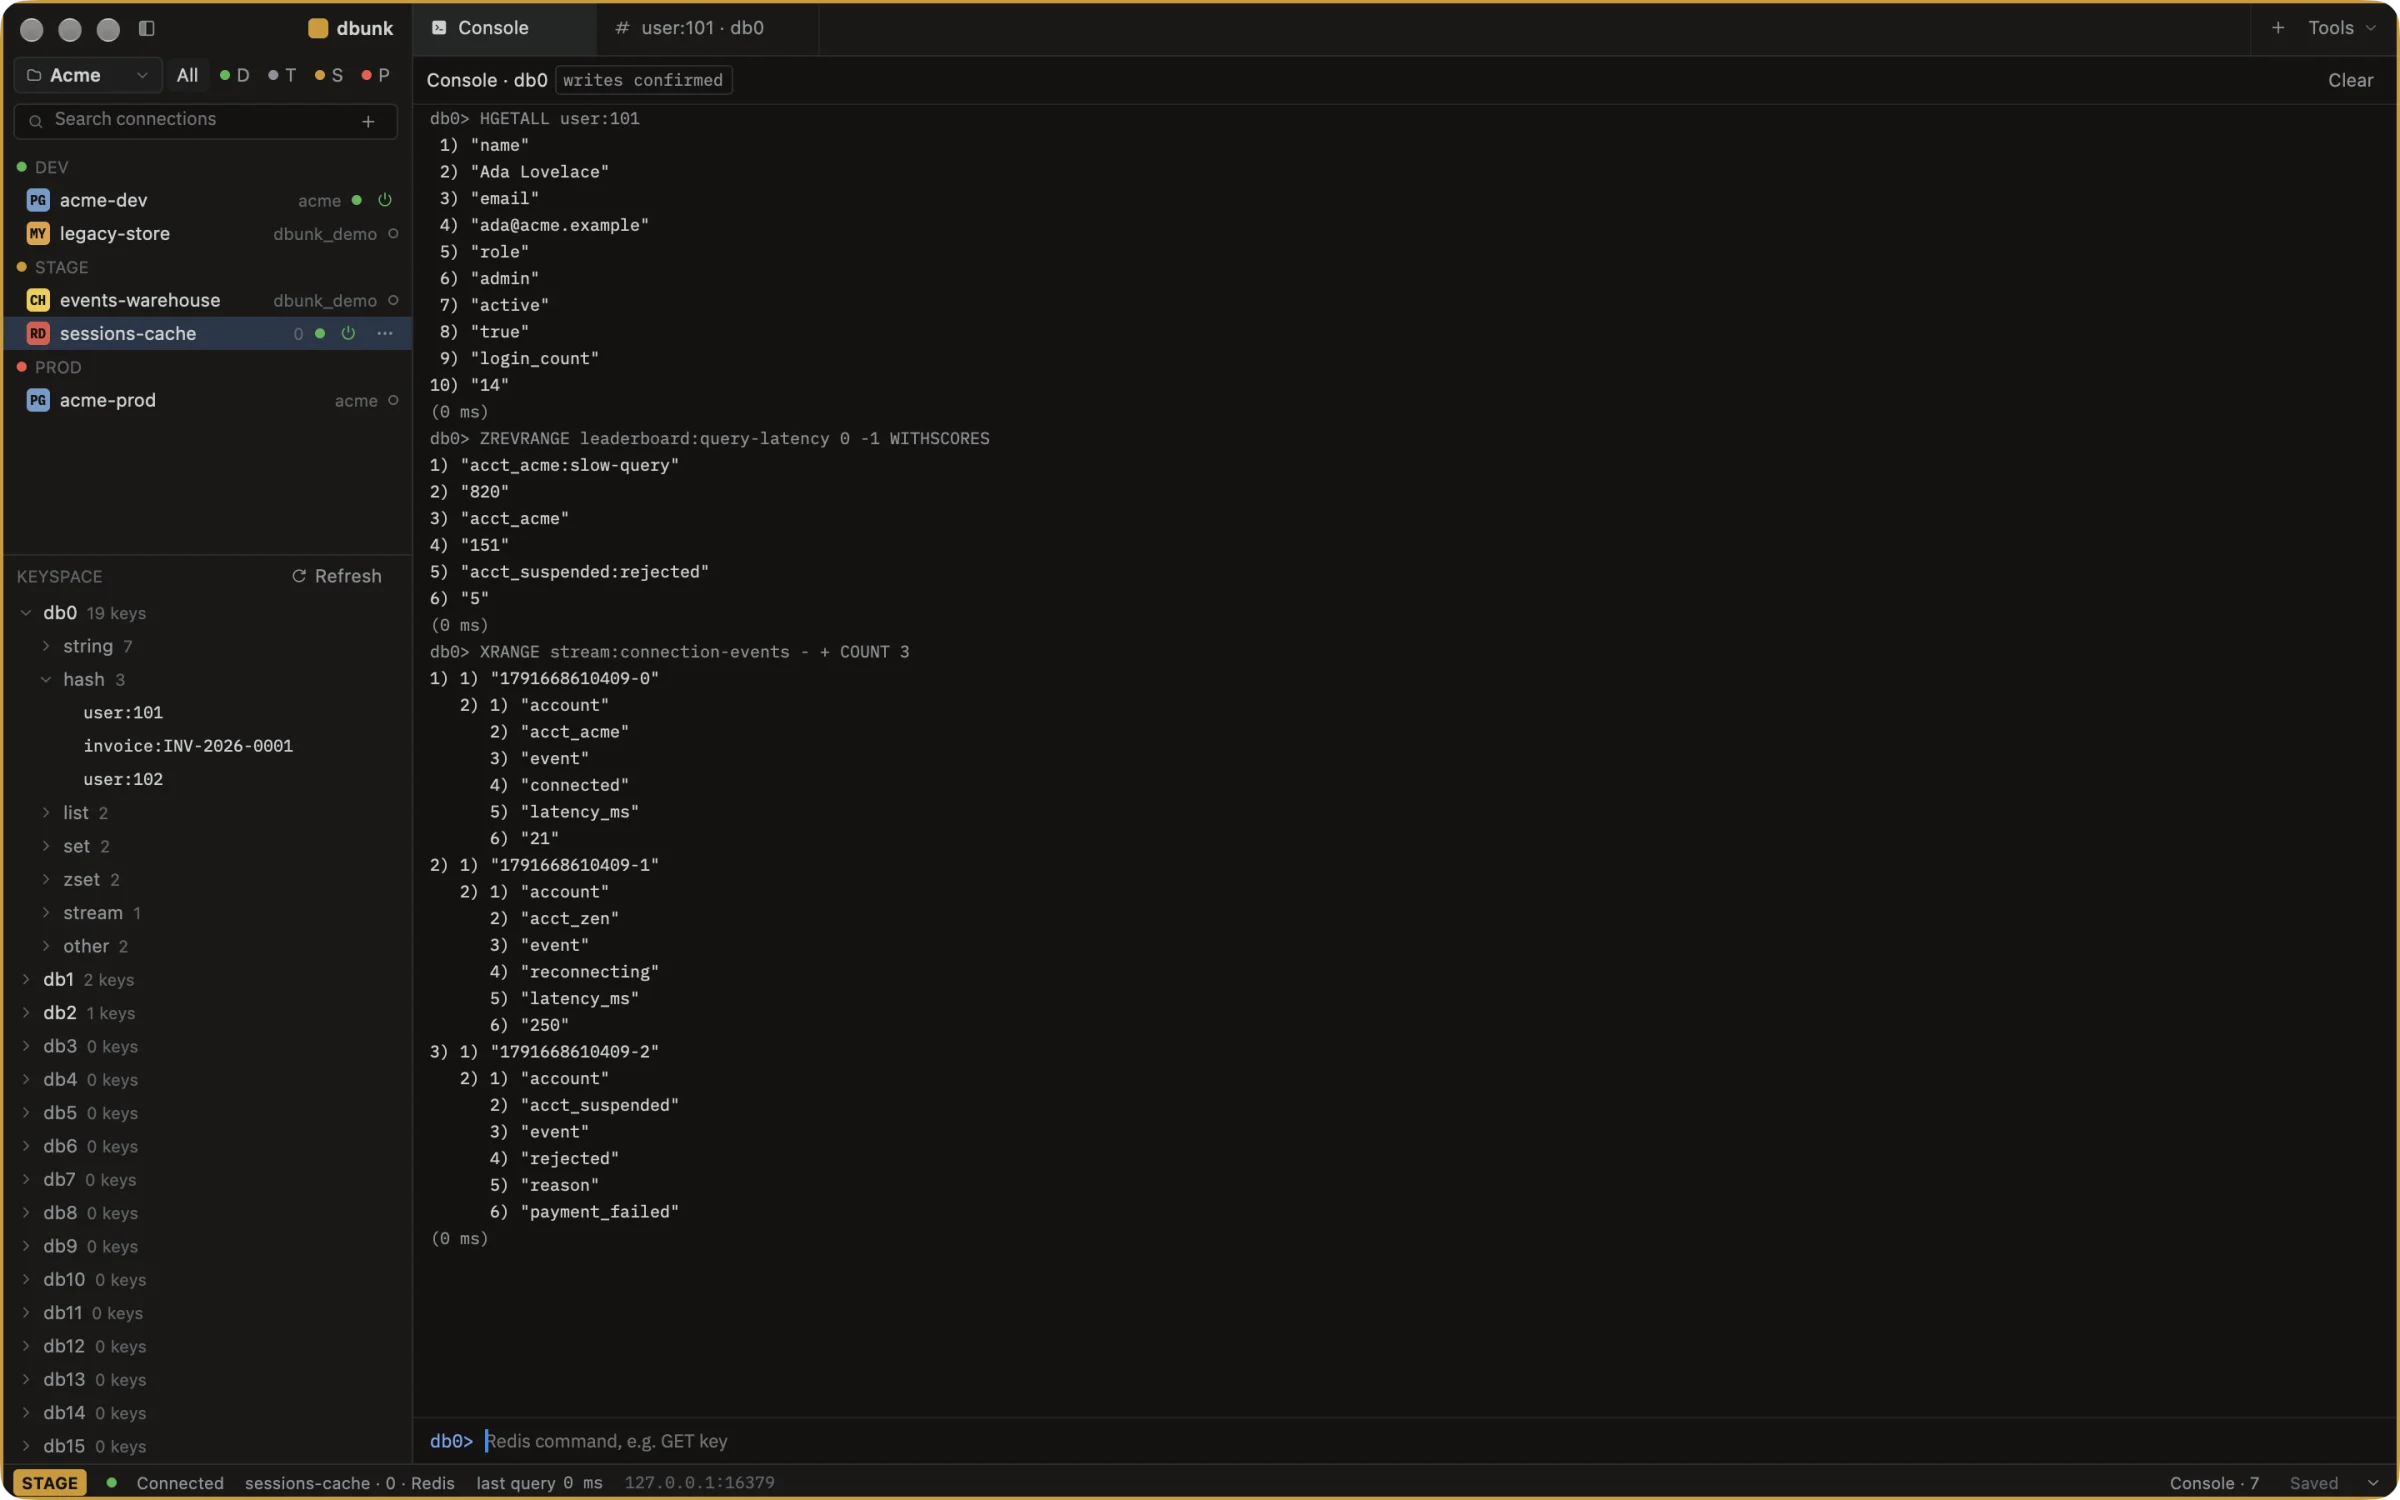Toggle acme-dev connection power button
Image resolution: width=2400 pixels, height=1500 pixels.
coord(385,200)
